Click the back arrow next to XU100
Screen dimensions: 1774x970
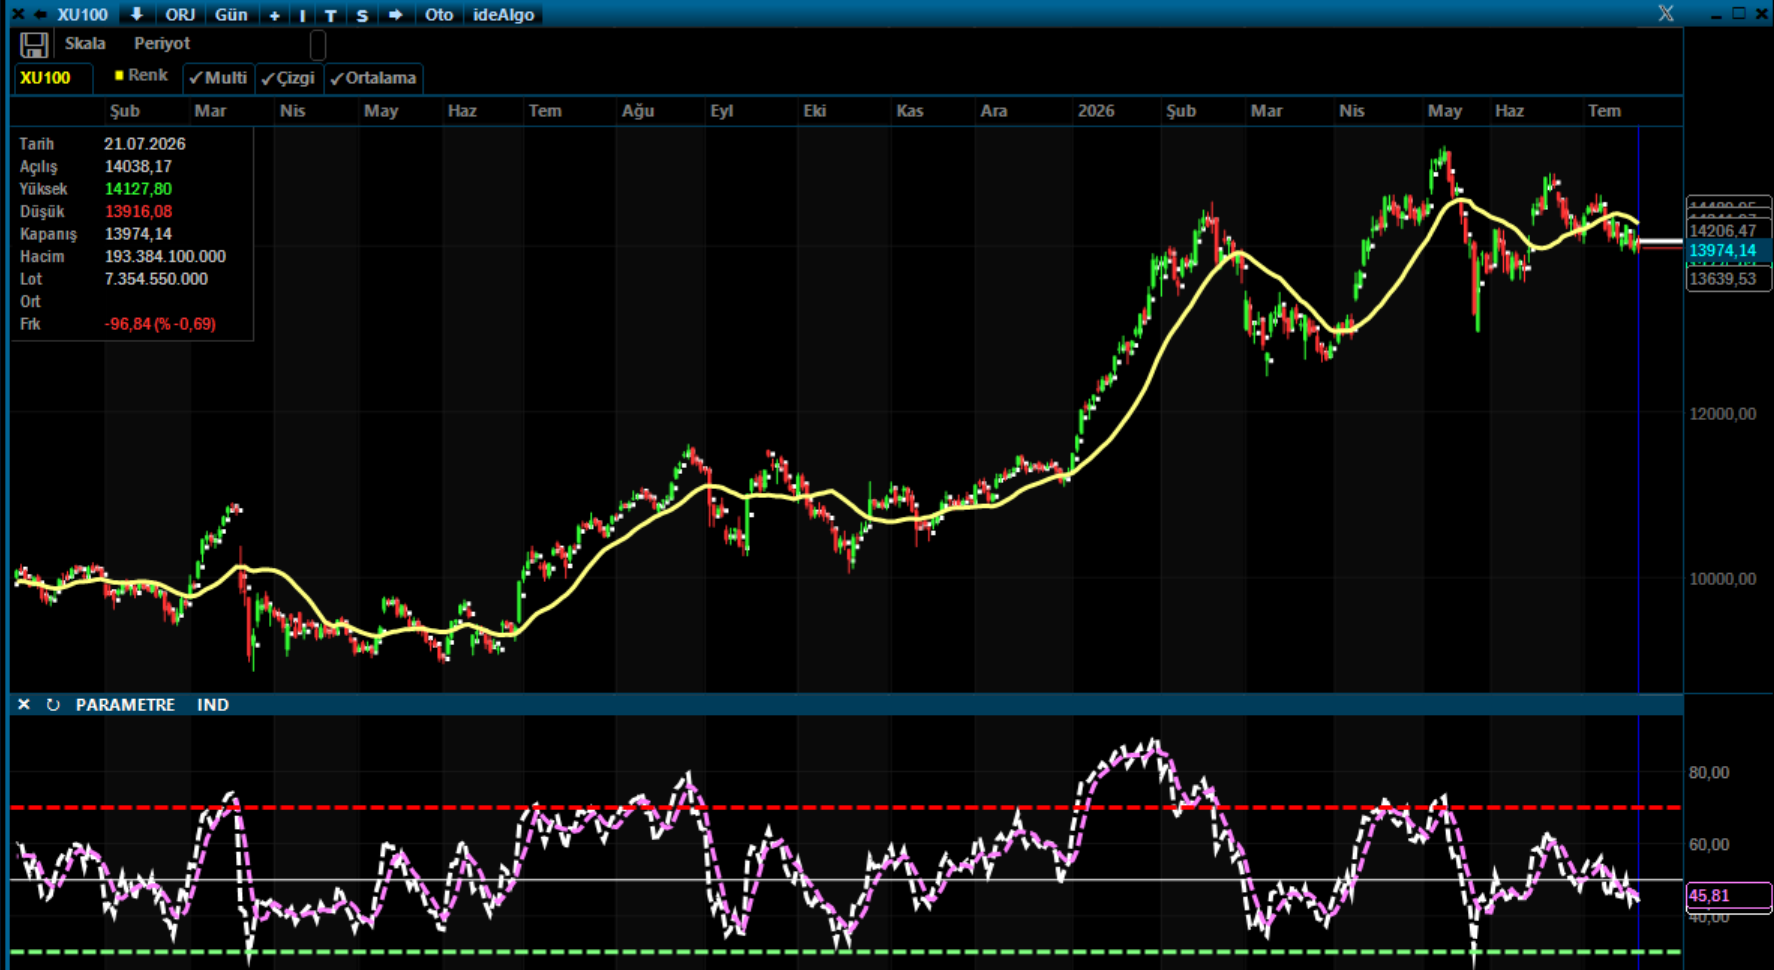tap(40, 15)
